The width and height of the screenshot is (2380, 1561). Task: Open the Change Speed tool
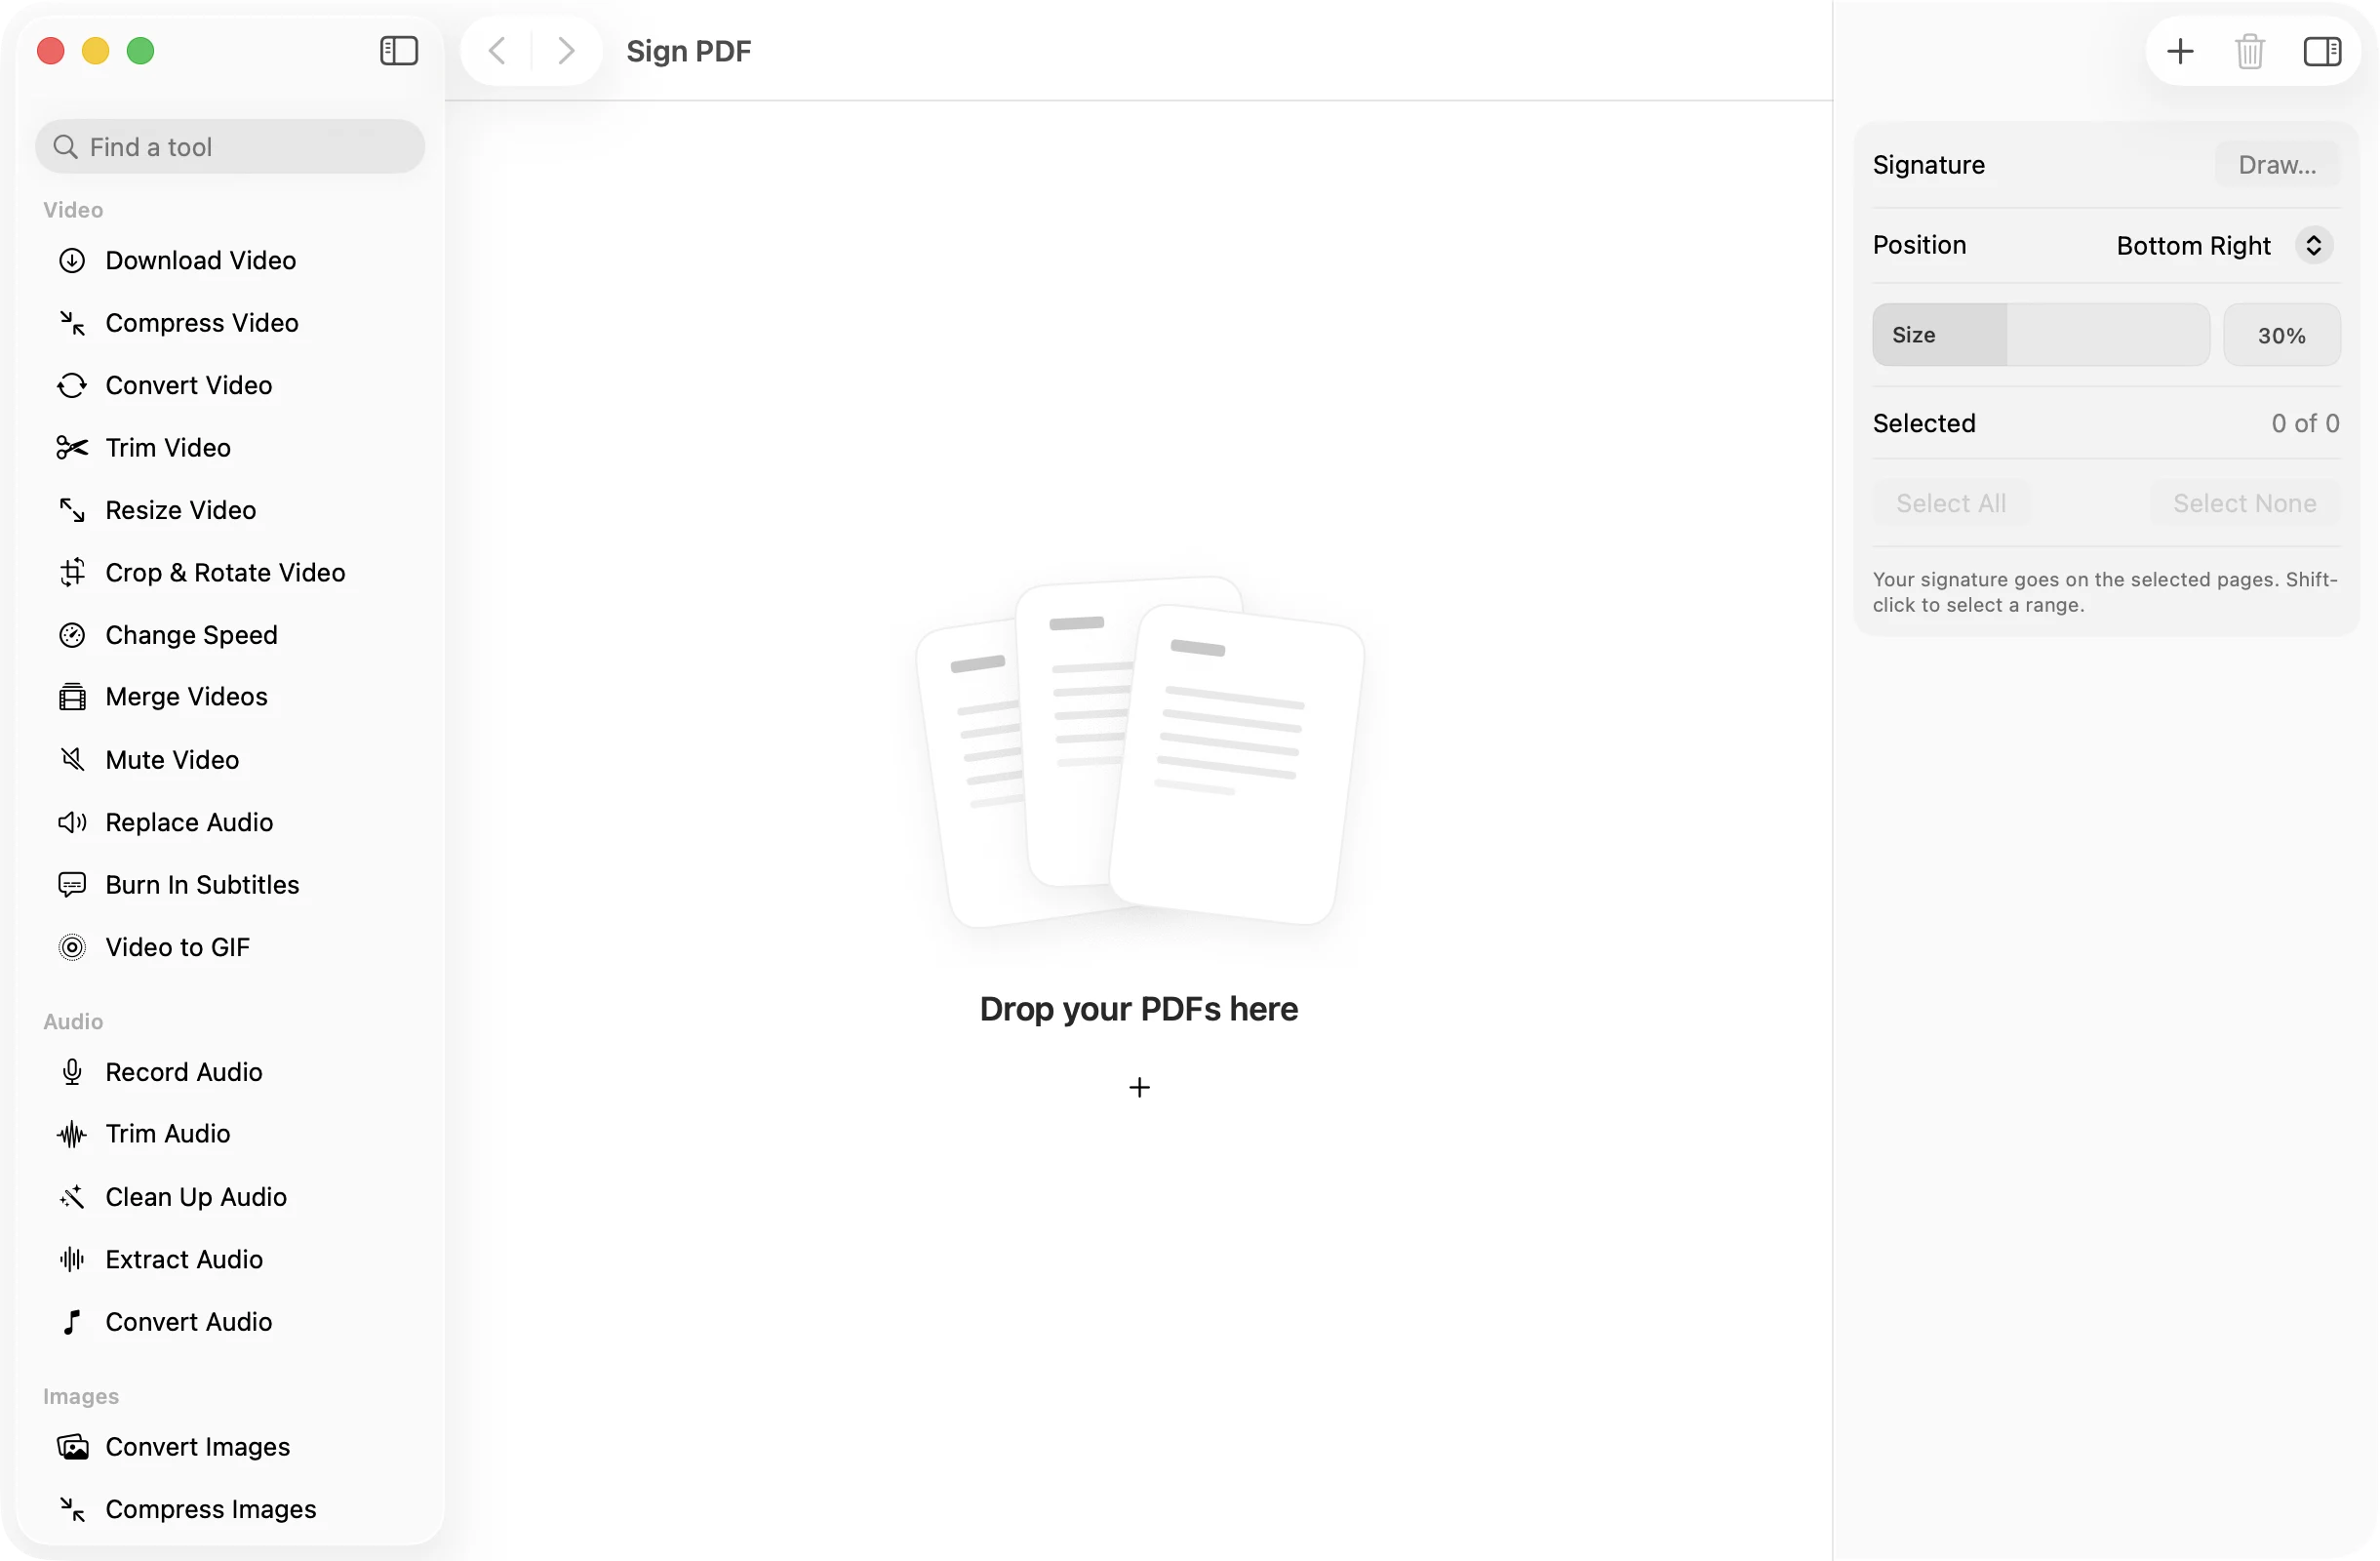[230, 635]
